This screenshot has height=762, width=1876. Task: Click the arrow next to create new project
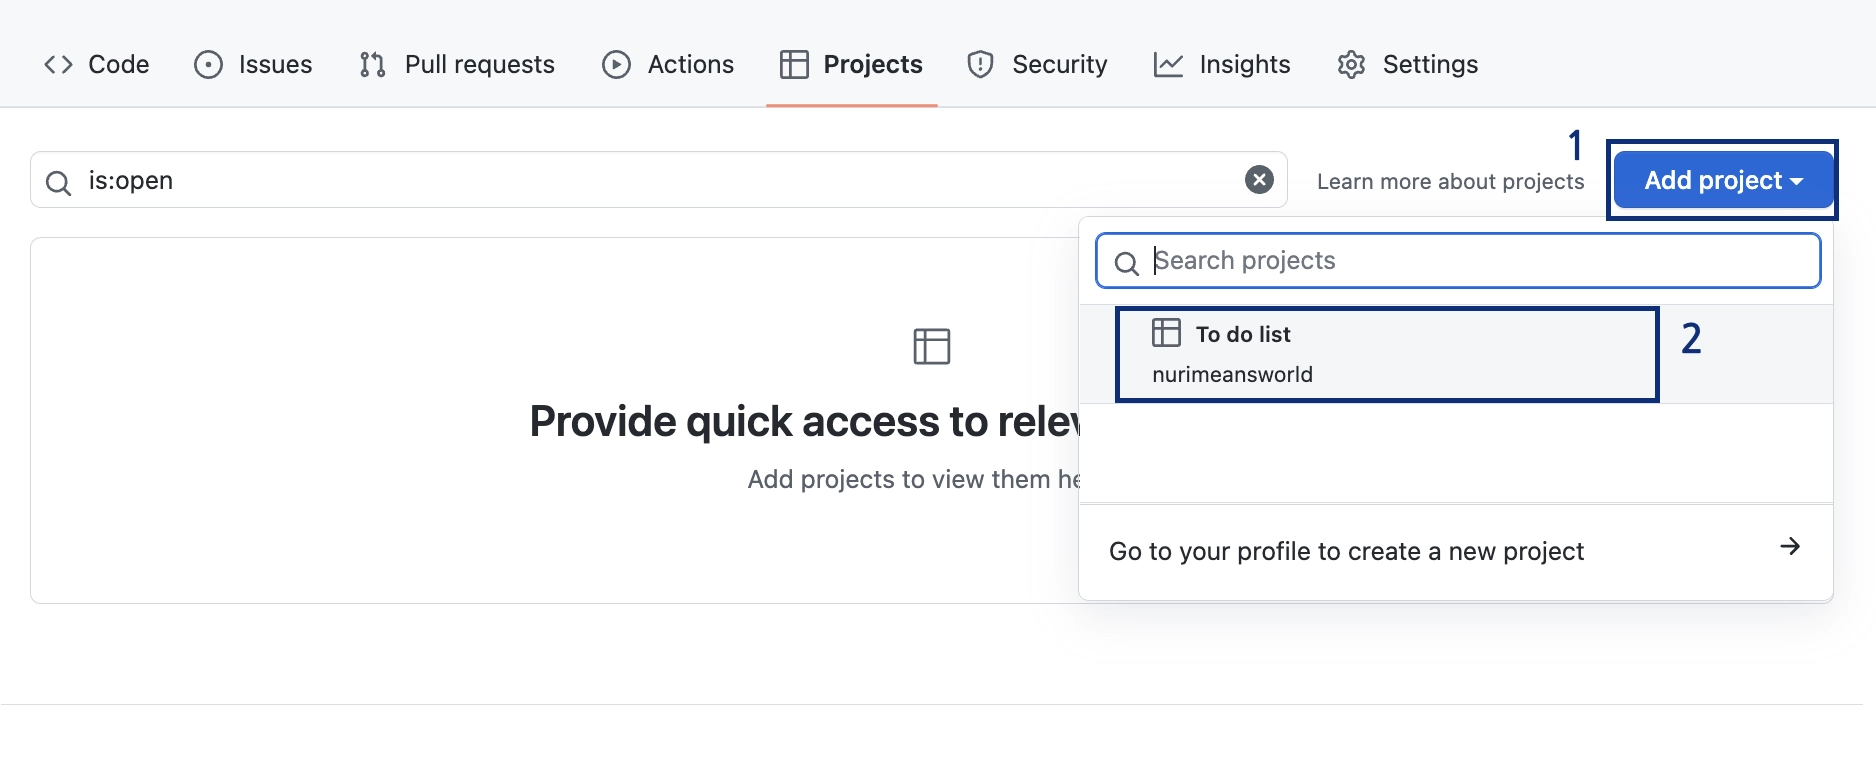point(1790,547)
